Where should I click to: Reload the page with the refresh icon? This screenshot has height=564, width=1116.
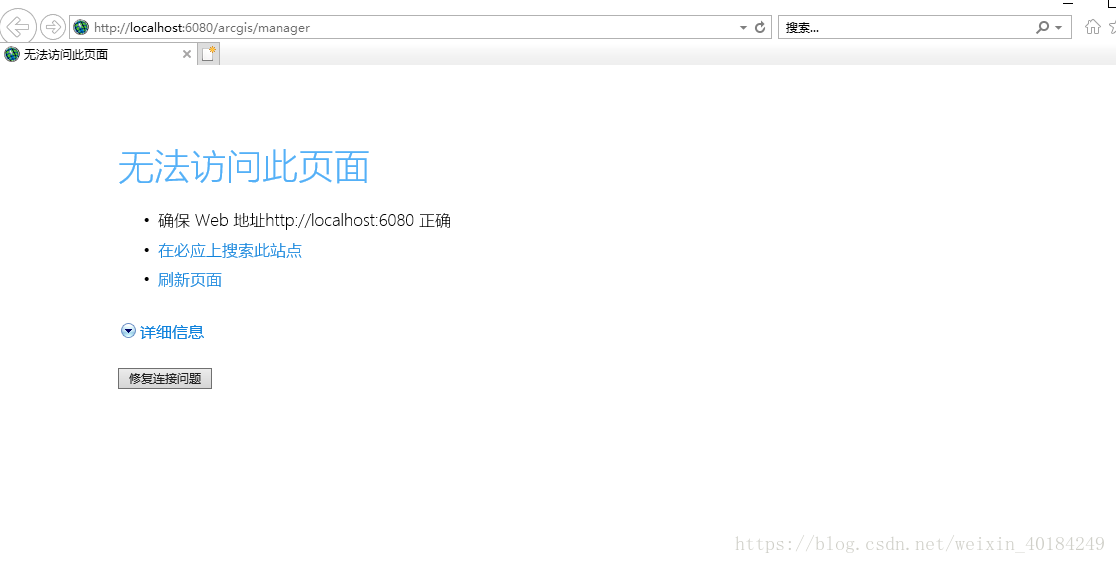[759, 28]
